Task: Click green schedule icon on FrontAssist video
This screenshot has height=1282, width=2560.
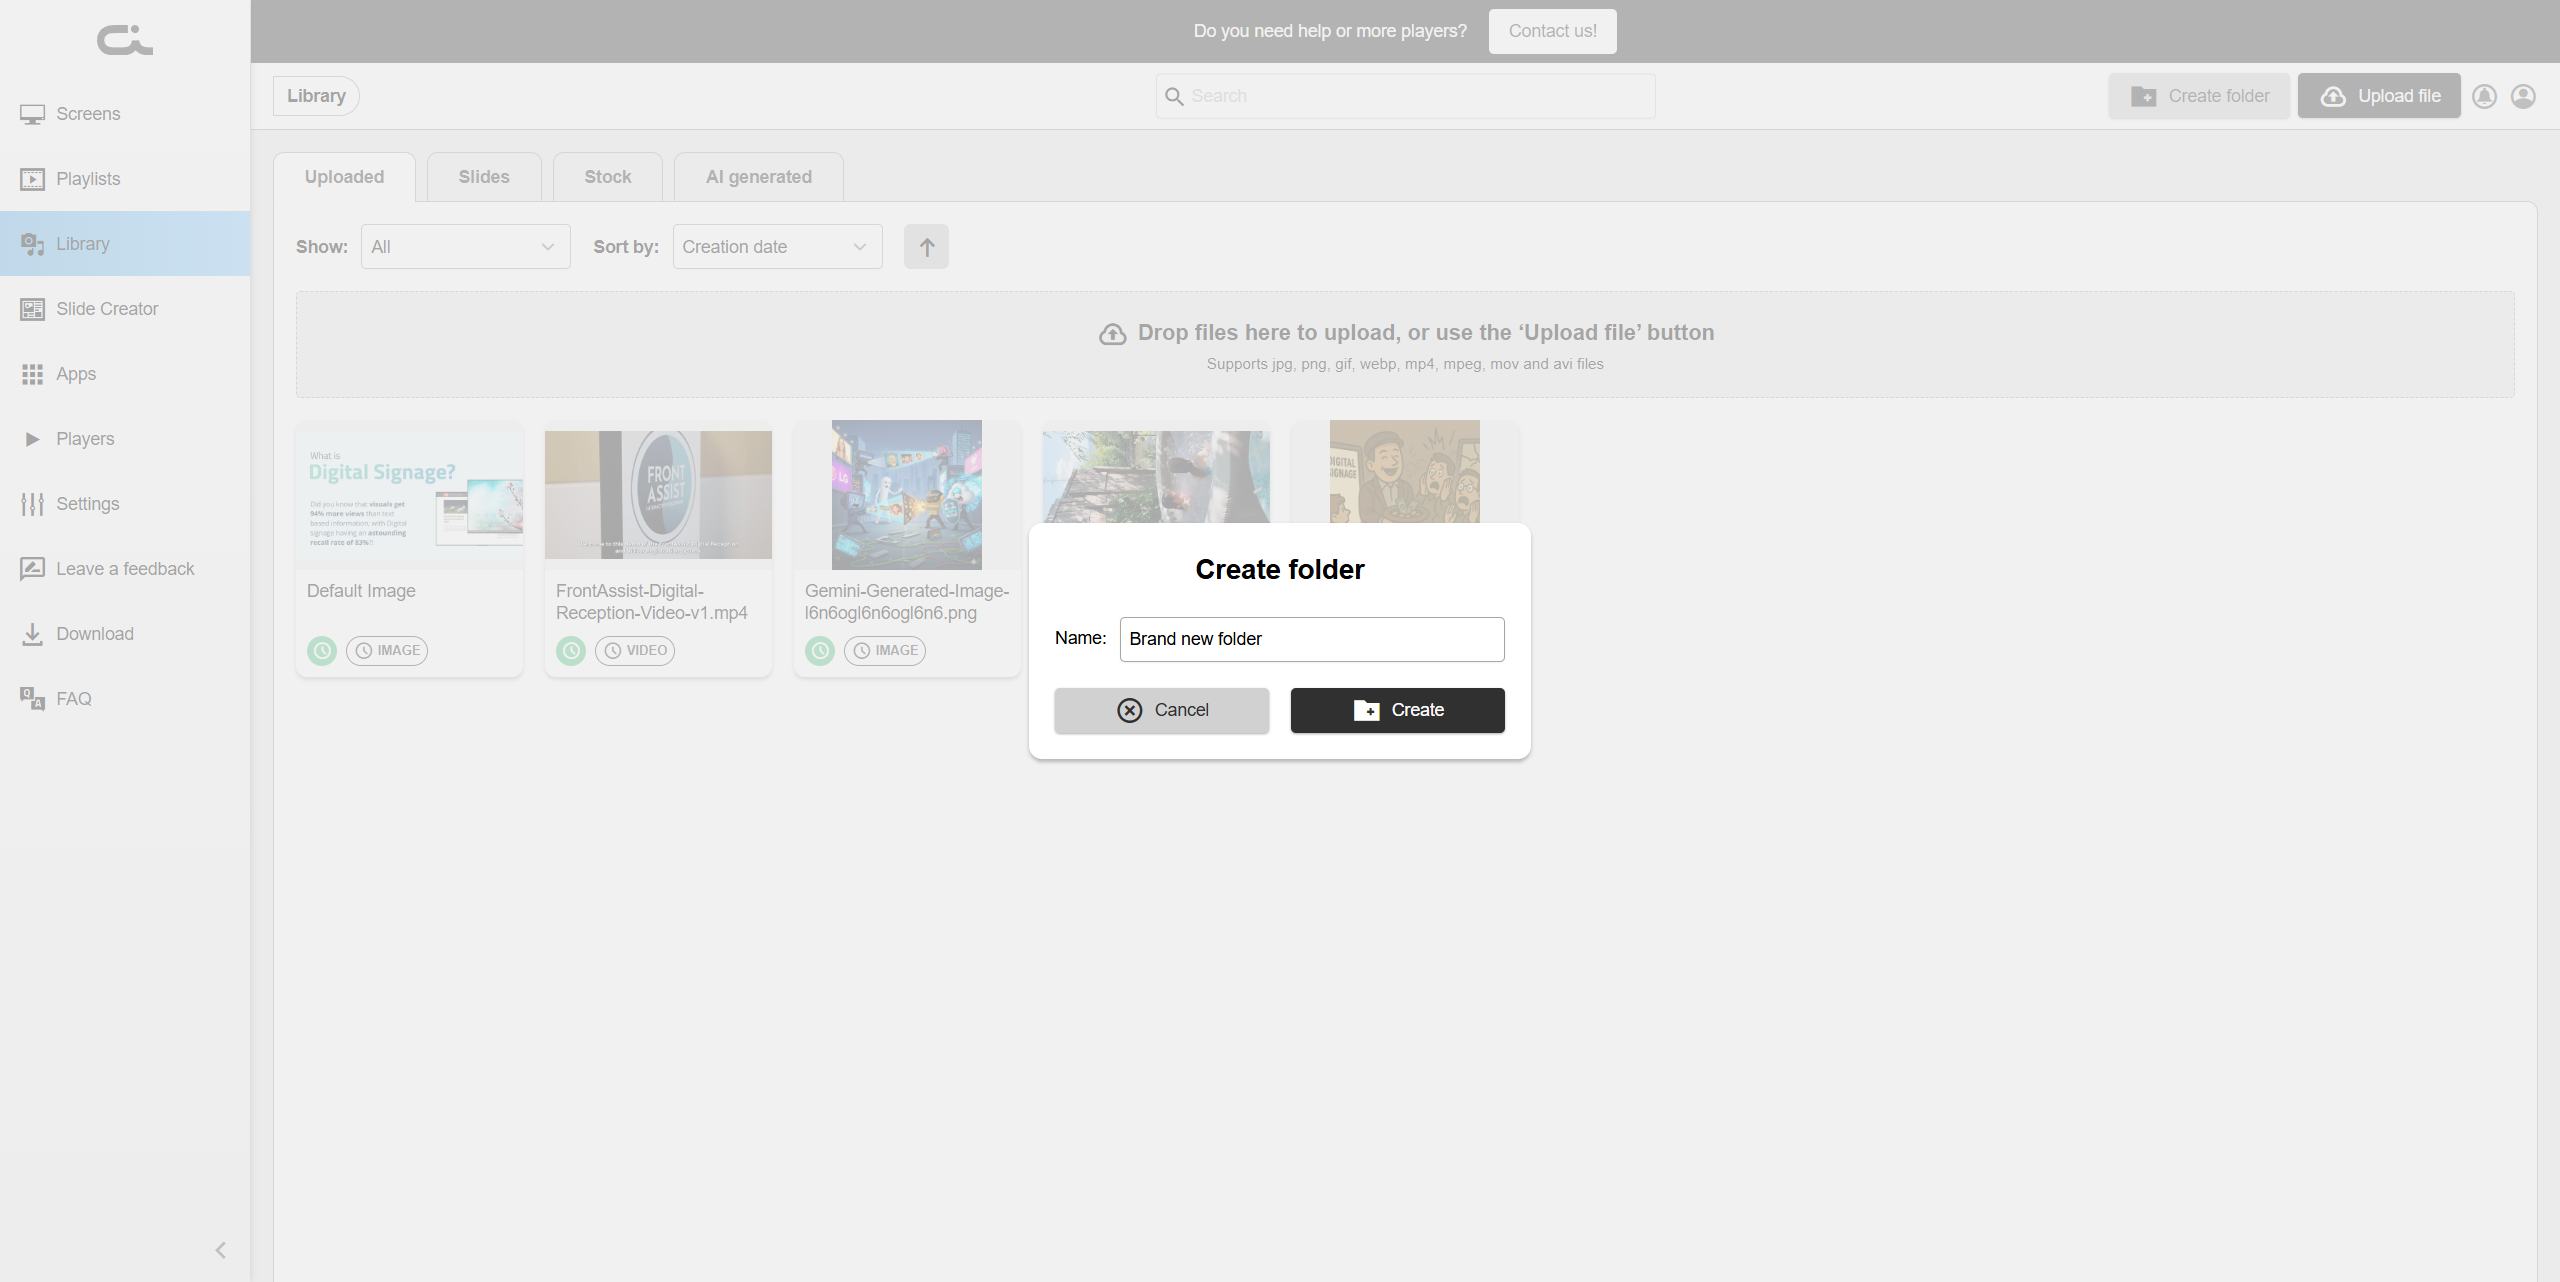Action: (571, 651)
